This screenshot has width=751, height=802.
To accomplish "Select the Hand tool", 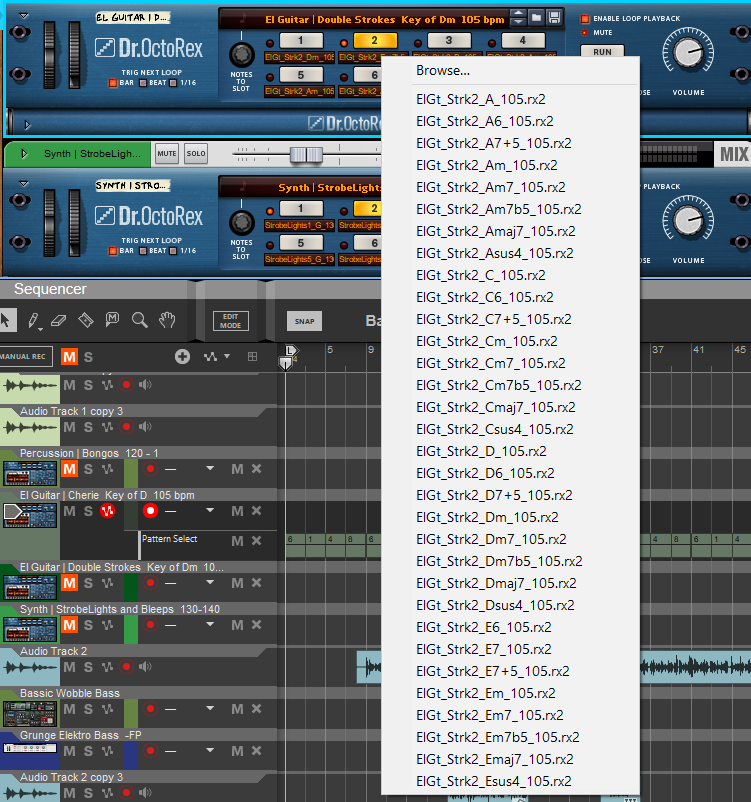I will 167,321.
